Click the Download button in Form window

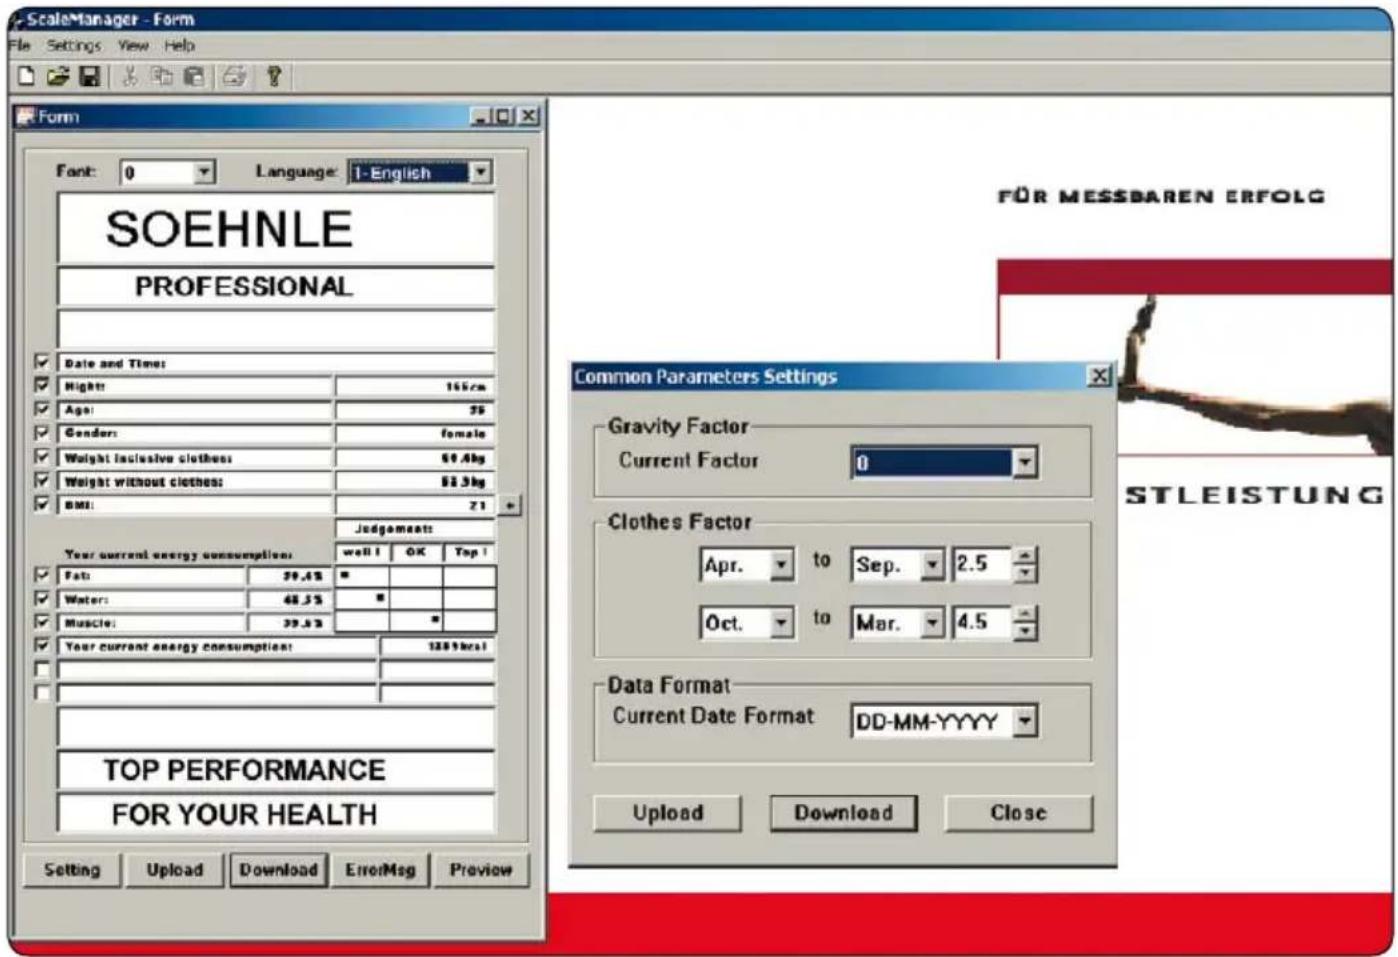pos(279,870)
